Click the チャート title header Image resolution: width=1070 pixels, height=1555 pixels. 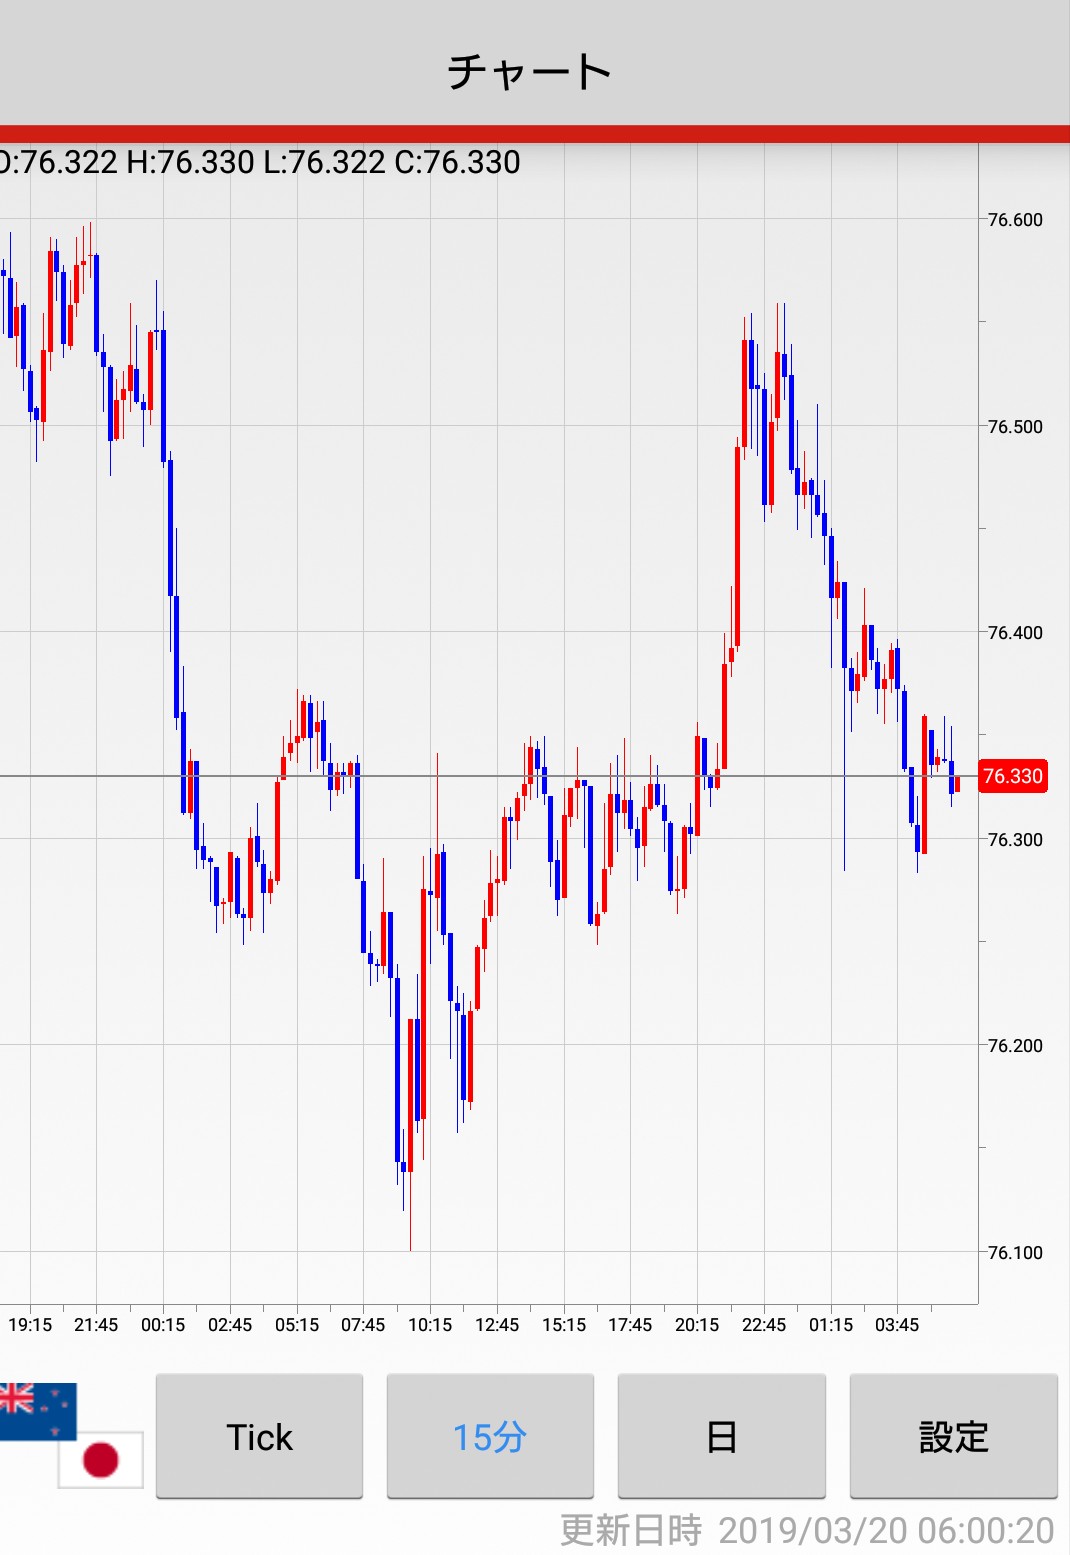pos(530,71)
